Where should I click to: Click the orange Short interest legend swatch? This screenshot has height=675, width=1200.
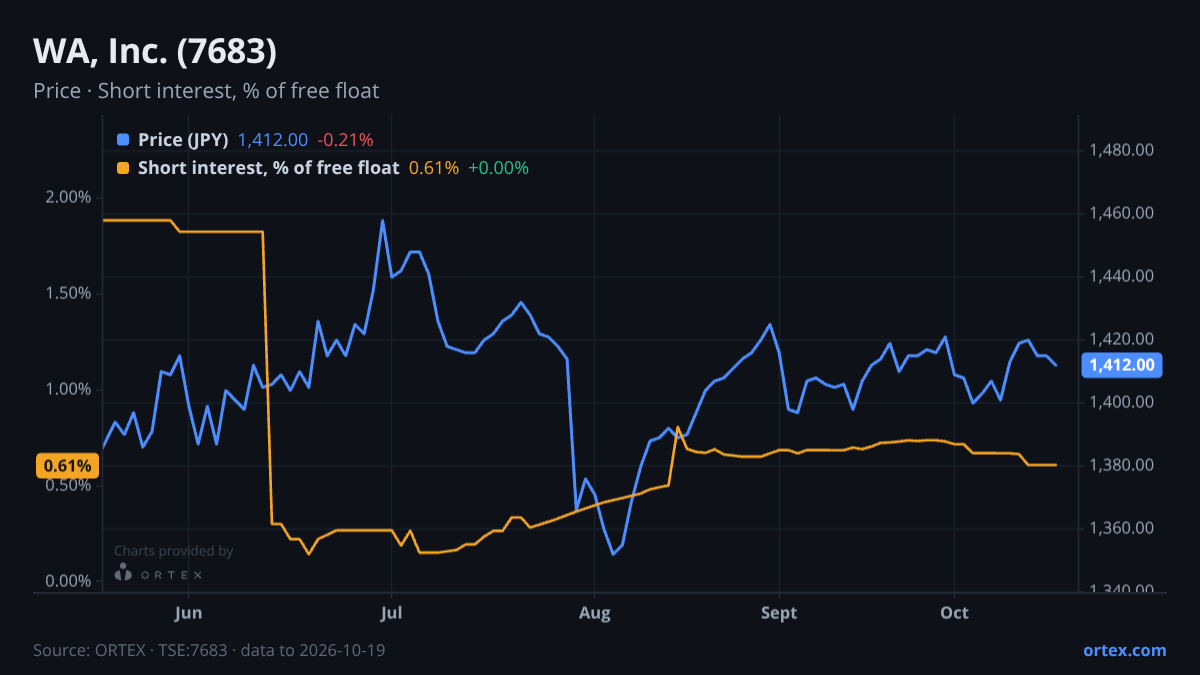click(x=123, y=168)
